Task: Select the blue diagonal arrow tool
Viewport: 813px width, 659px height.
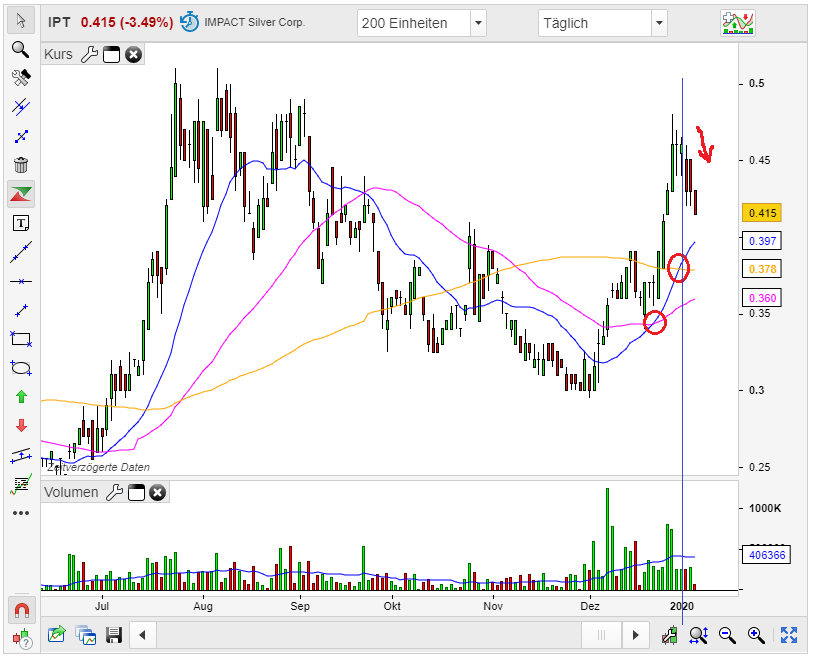Action: 21,136
